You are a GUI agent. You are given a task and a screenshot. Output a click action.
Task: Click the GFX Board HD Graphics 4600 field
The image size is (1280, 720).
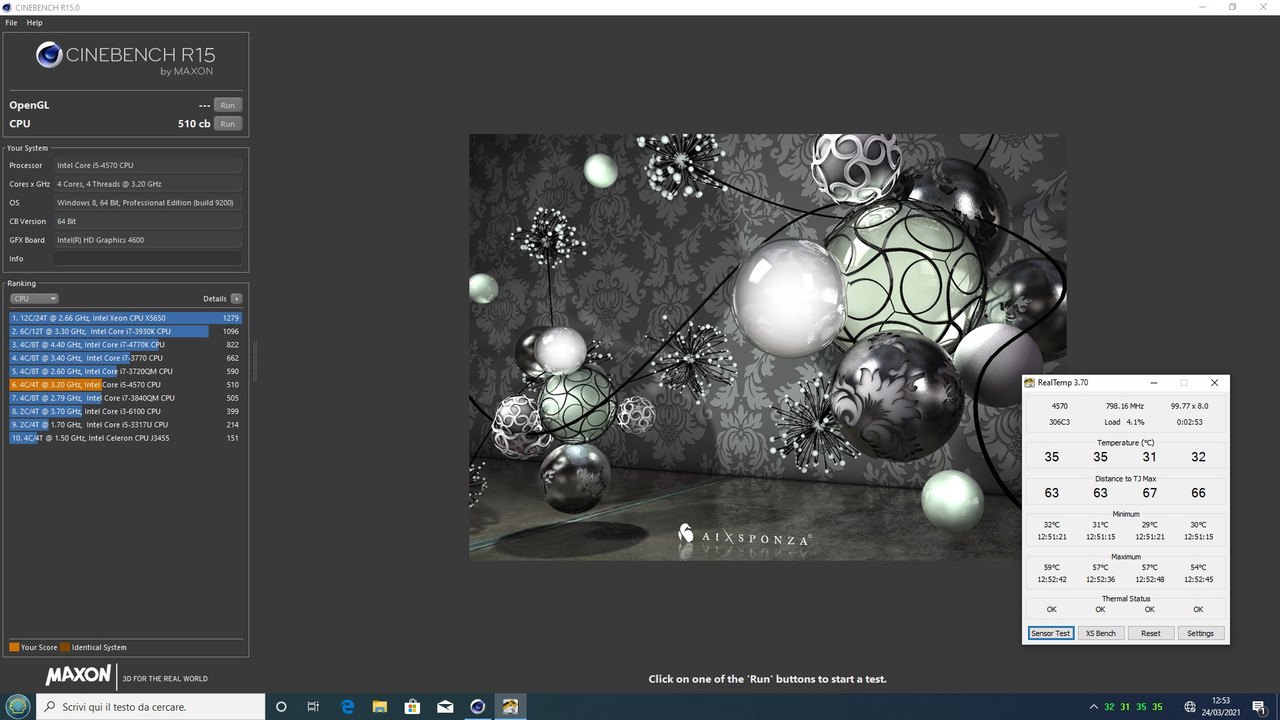click(x=148, y=240)
